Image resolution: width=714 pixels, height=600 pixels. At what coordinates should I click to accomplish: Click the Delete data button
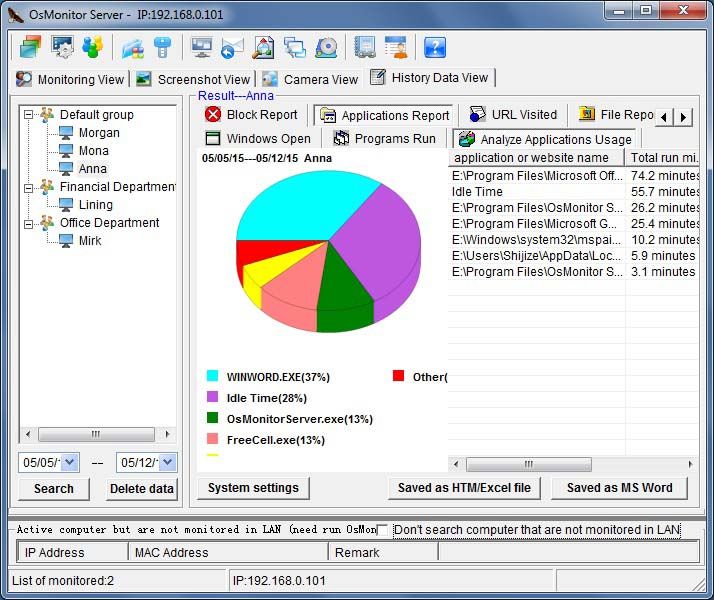click(x=142, y=488)
